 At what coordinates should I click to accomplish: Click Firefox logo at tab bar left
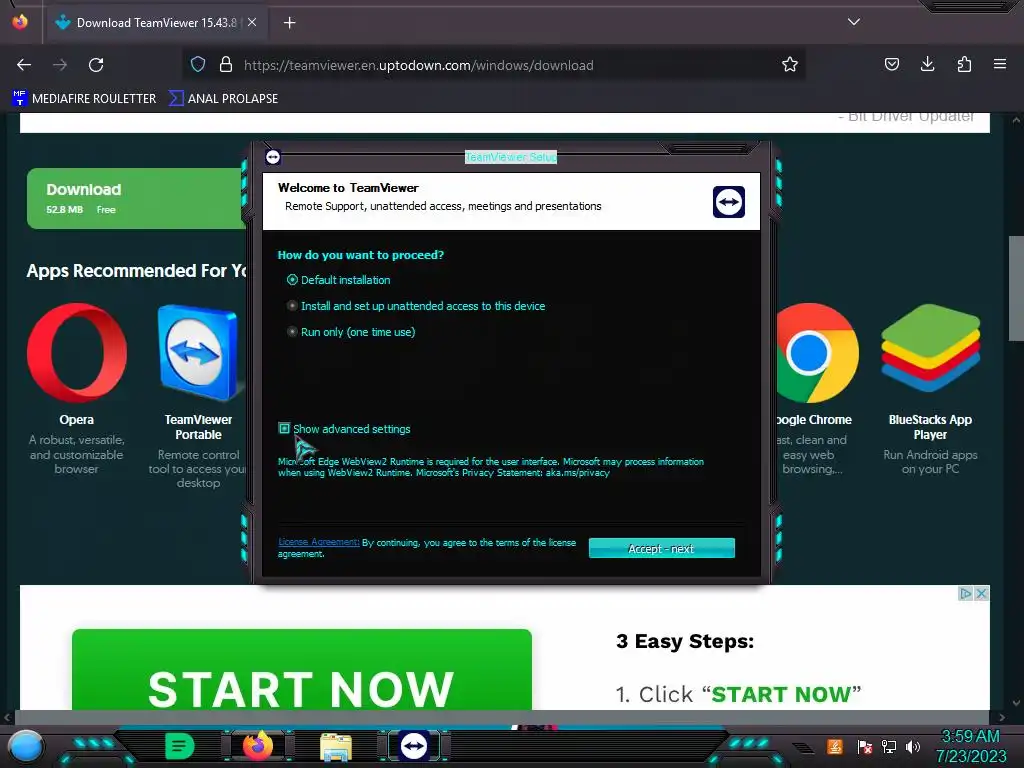click(20, 22)
